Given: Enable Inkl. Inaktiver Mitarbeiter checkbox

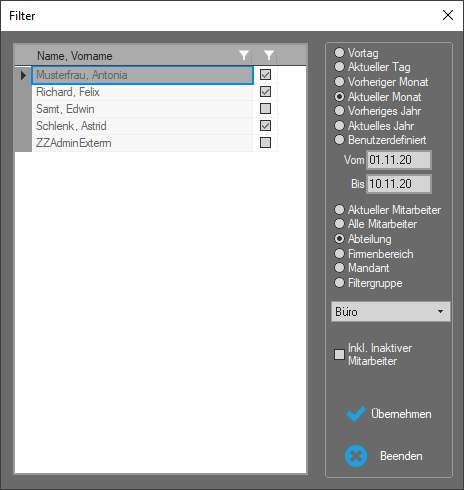Looking at the screenshot, I should point(339,354).
